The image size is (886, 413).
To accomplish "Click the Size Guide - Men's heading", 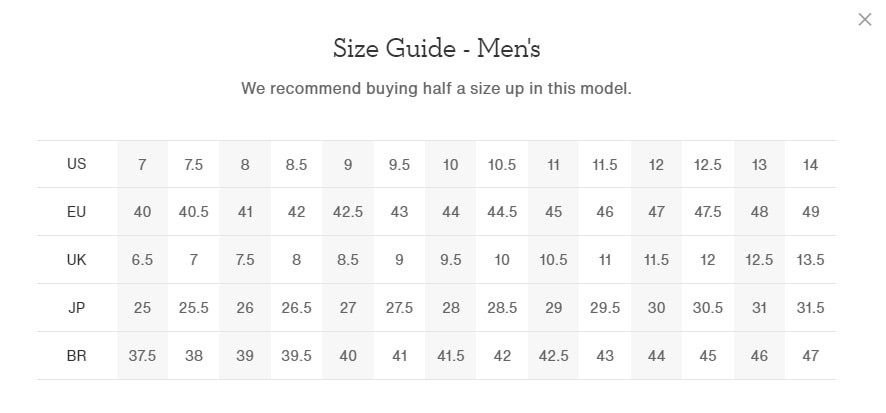I will click(436, 49).
